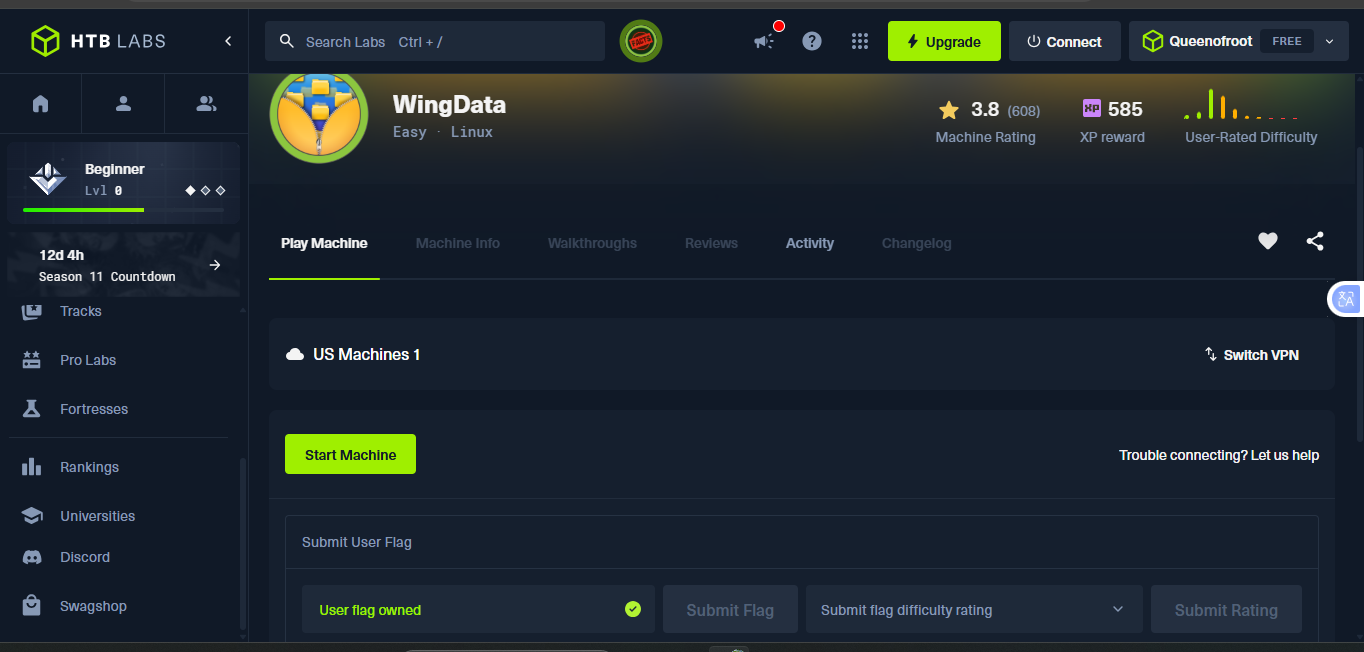The width and height of the screenshot is (1364, 652).
Task: Click the green round badge icon beside search
Action: (x=641, y=41)
